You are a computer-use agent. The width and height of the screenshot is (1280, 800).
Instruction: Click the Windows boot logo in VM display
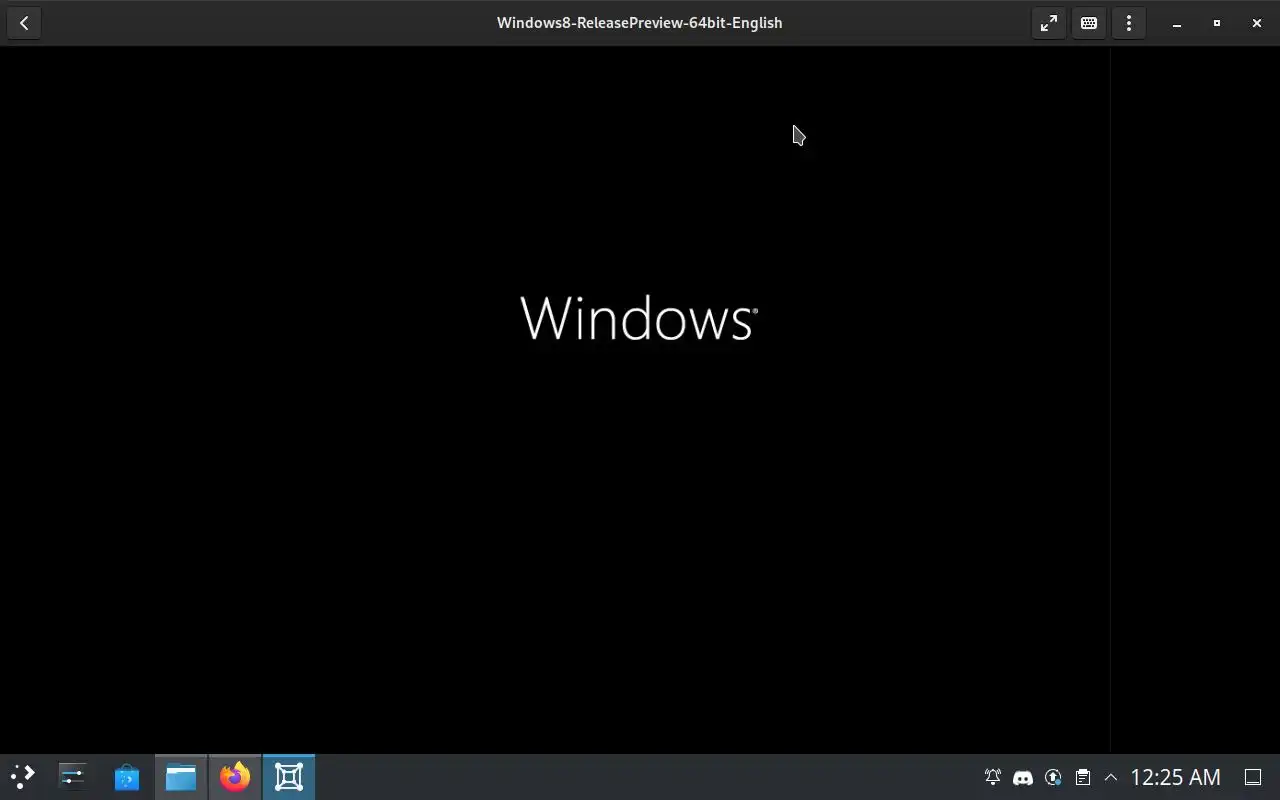click(x=639, y=318)
